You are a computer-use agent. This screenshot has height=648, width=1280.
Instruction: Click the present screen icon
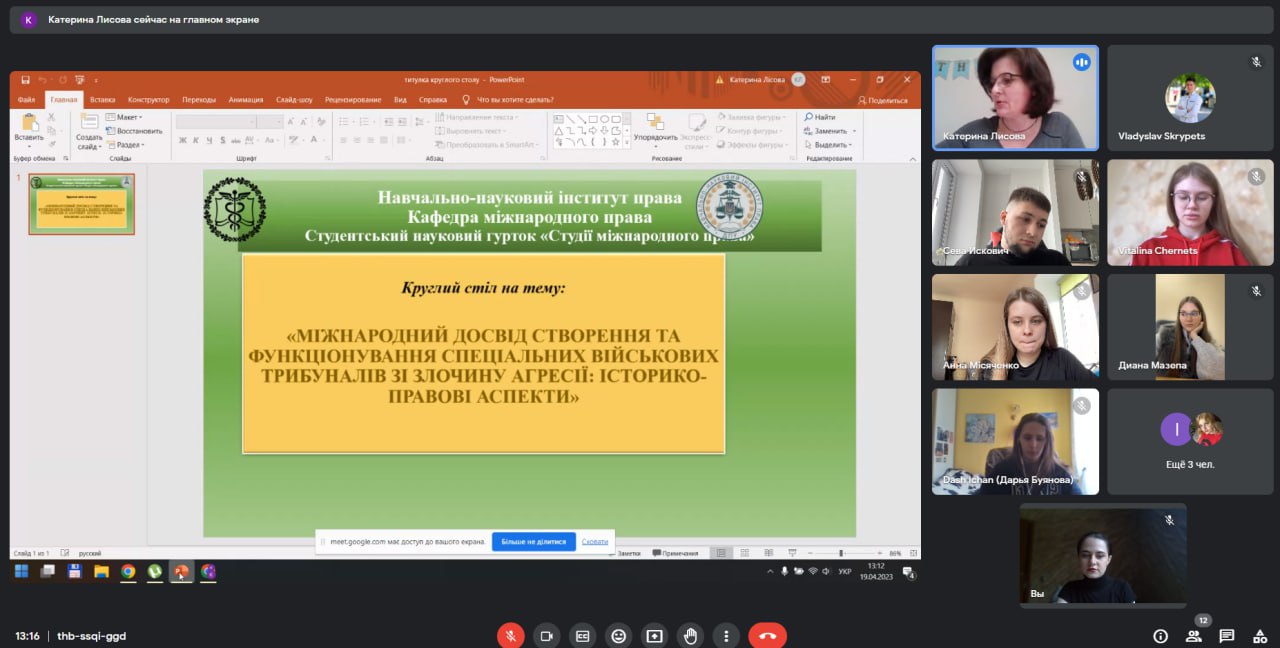(x=654, y=636)
